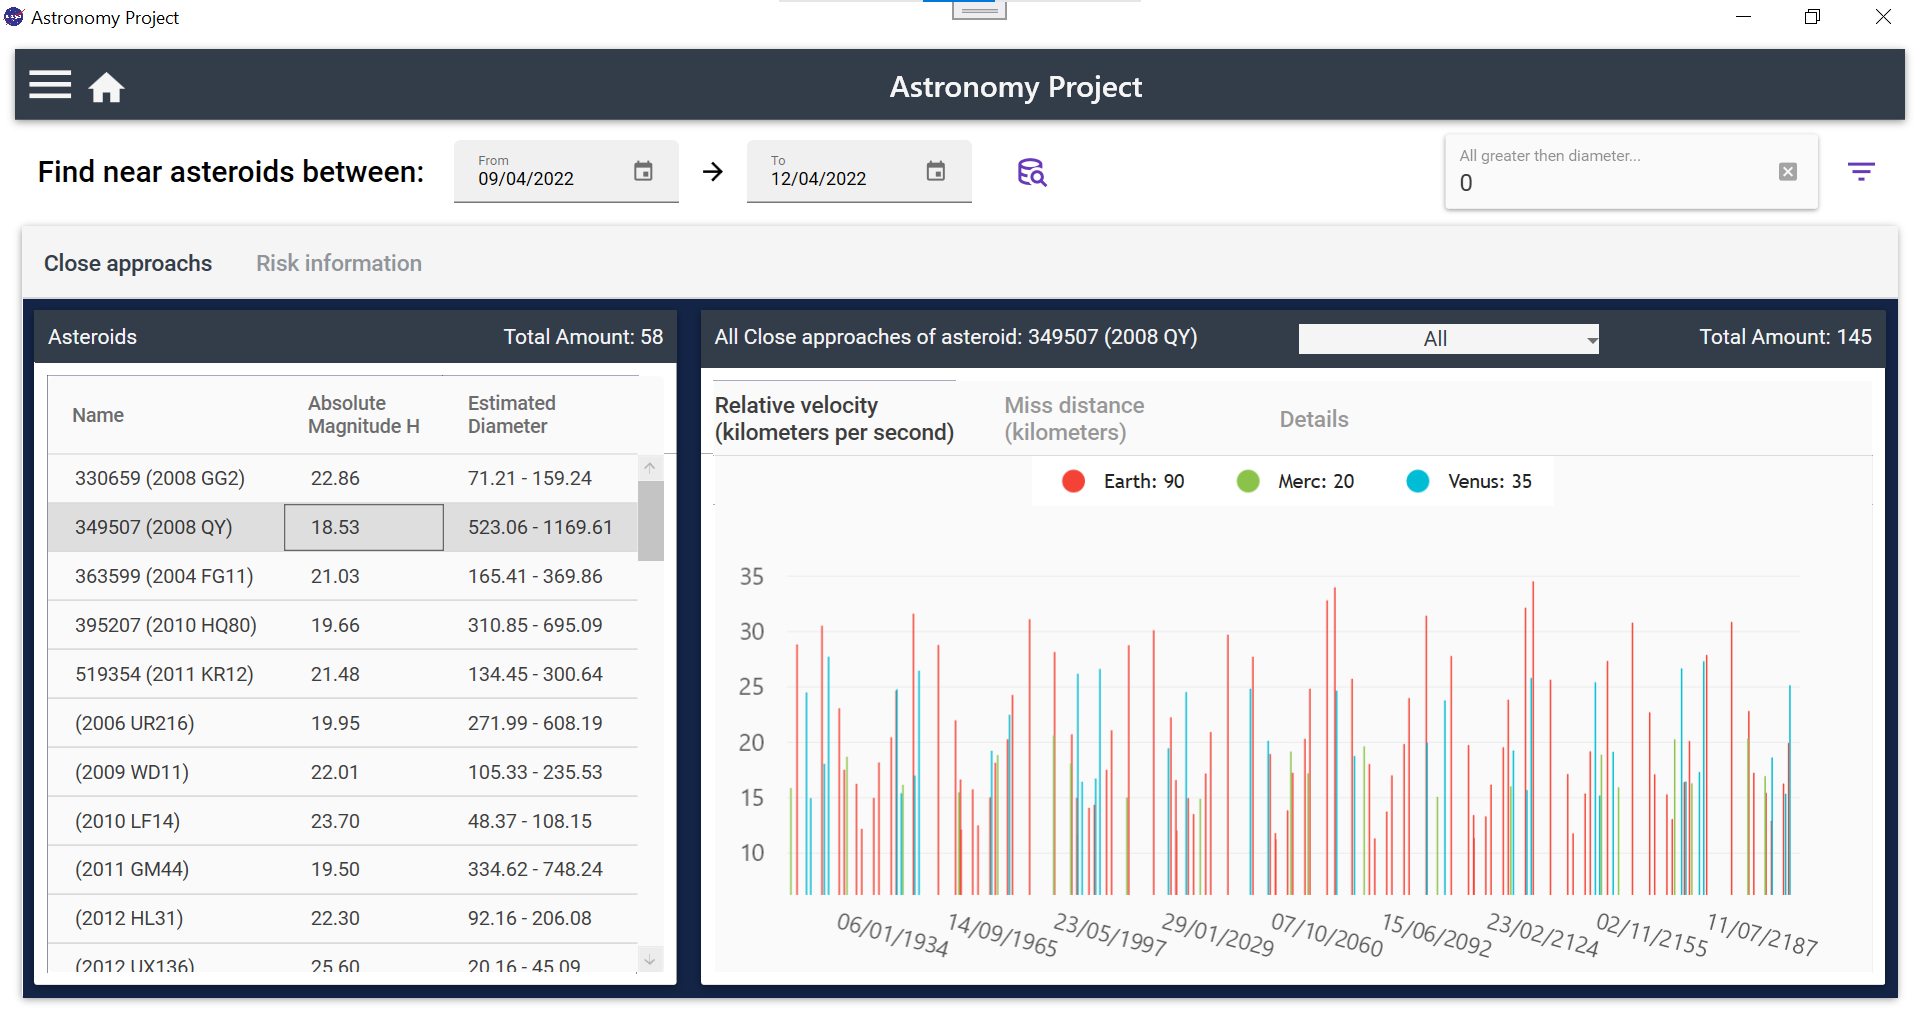Run the asteroid database search
Screen dimensions: 1920x1020
(1032, 172)
